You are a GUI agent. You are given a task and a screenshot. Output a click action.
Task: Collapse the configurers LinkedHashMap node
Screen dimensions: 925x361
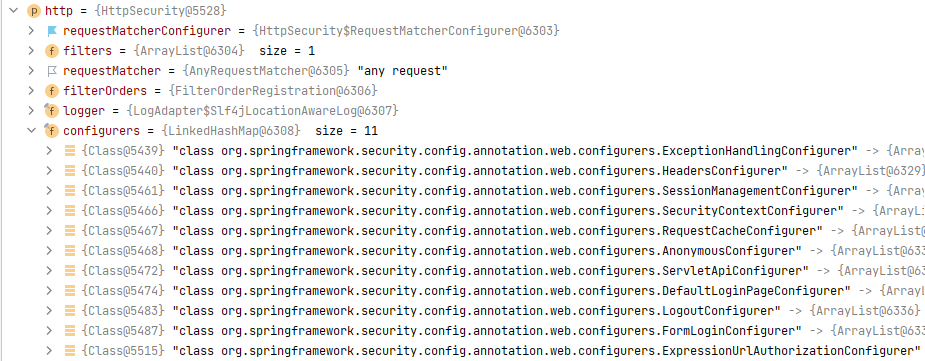[x=32, y=130]
